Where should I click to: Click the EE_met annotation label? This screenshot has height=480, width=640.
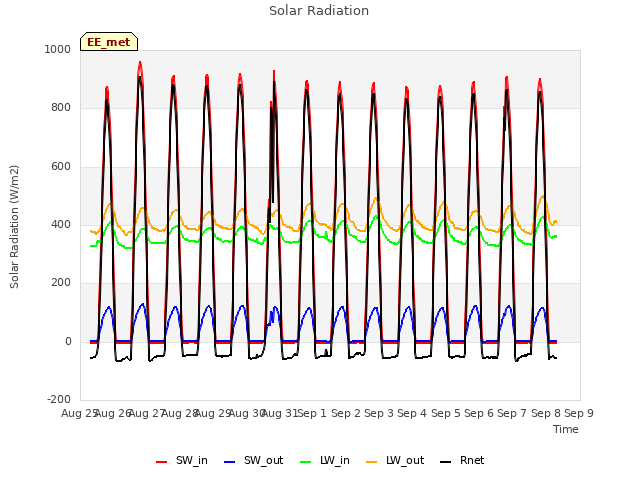pyautogui.click(x=109, y=42)
